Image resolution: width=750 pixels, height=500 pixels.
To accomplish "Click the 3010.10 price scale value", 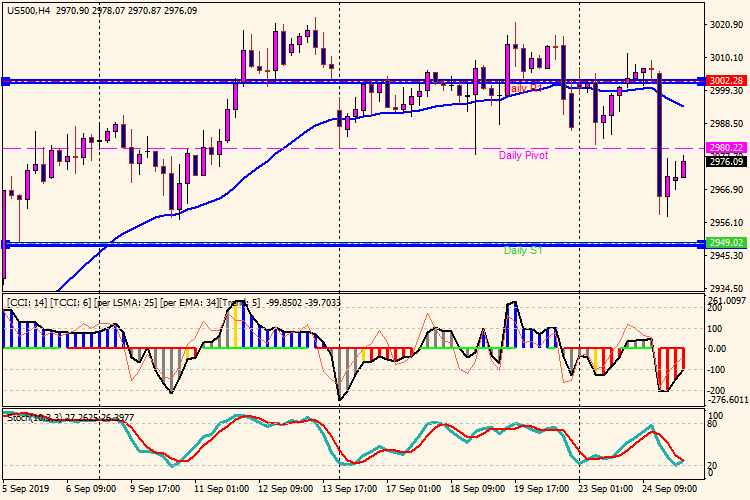I will [x=727, y=58].
